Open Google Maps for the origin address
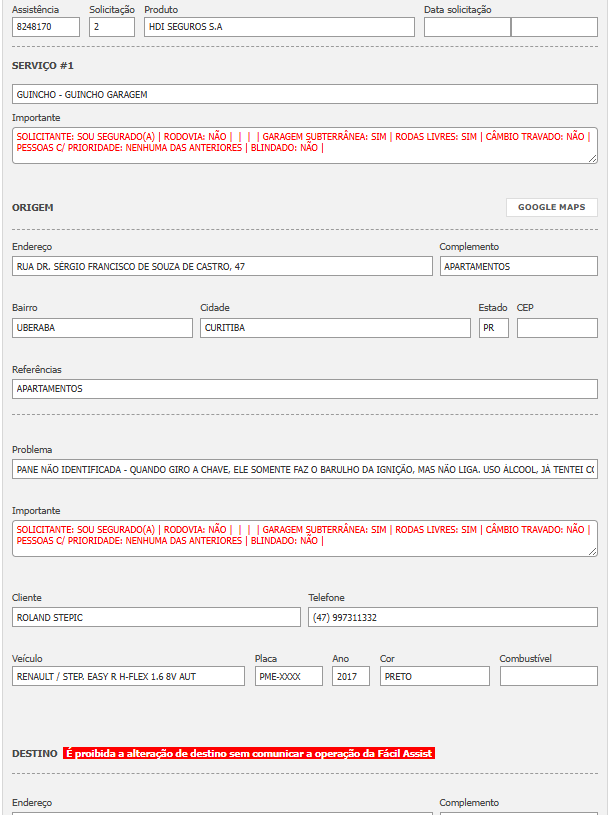The width and height of the screenshot is (608, 815). coord(551,207)
